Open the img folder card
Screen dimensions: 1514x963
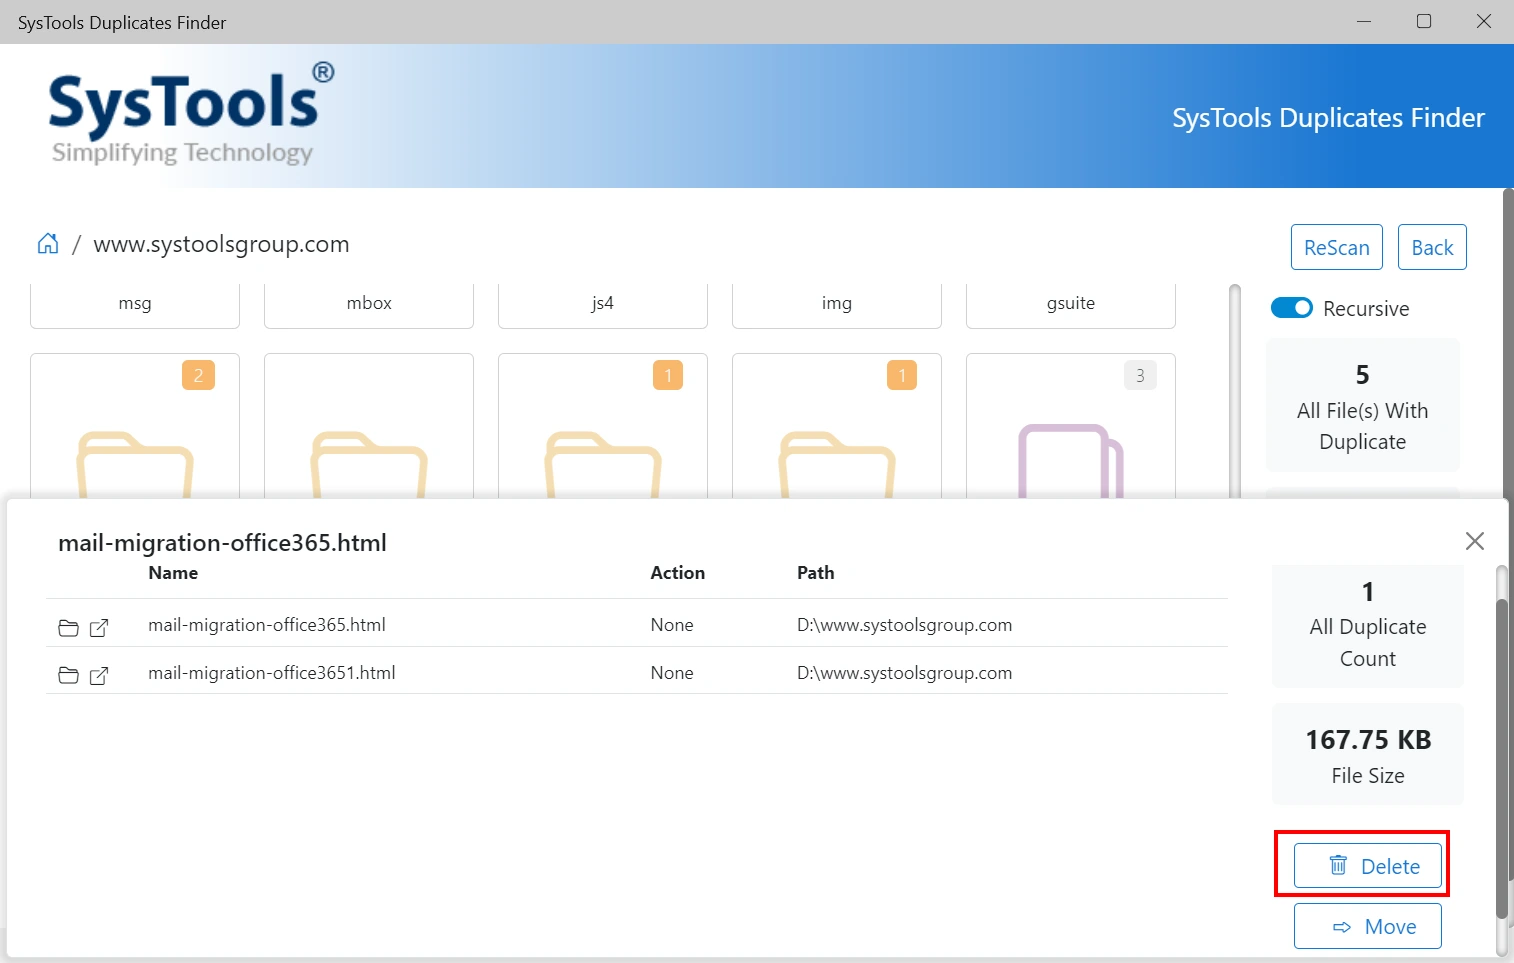click(837, 304)
